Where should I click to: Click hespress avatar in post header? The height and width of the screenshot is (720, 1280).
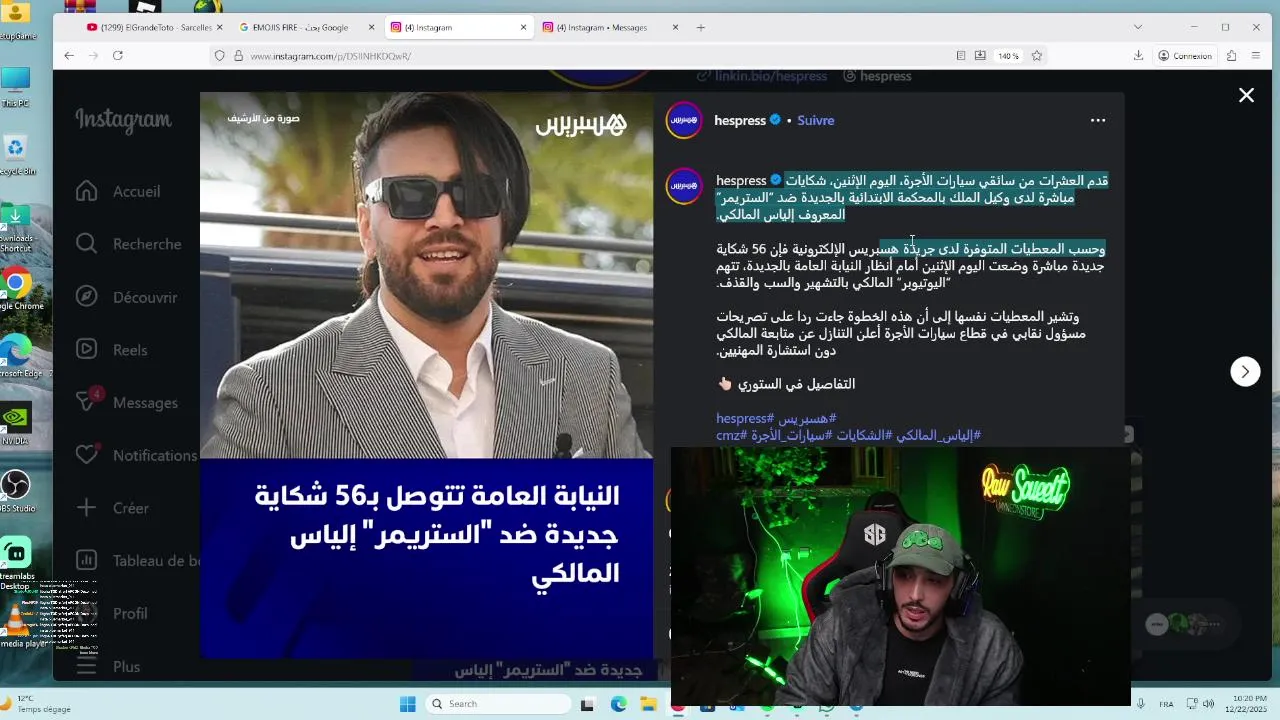click(684, 120)
